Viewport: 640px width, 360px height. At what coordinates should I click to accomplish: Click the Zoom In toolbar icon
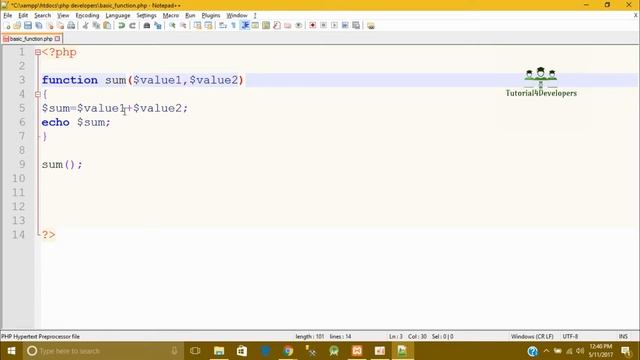(x=172, y=26)
